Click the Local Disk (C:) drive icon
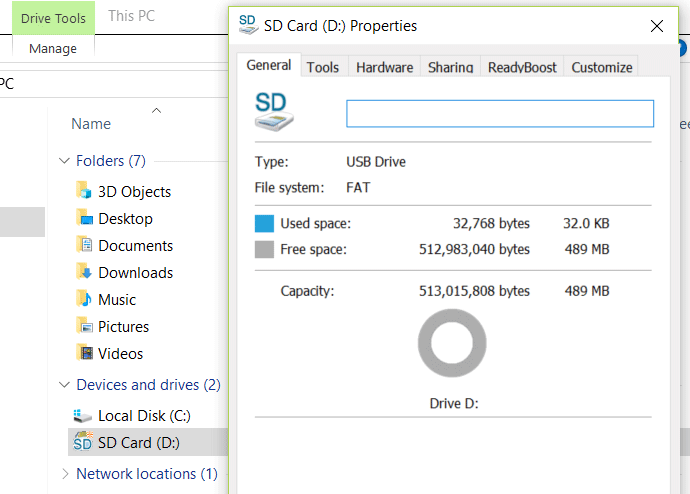690x494 pixels. 83,416
